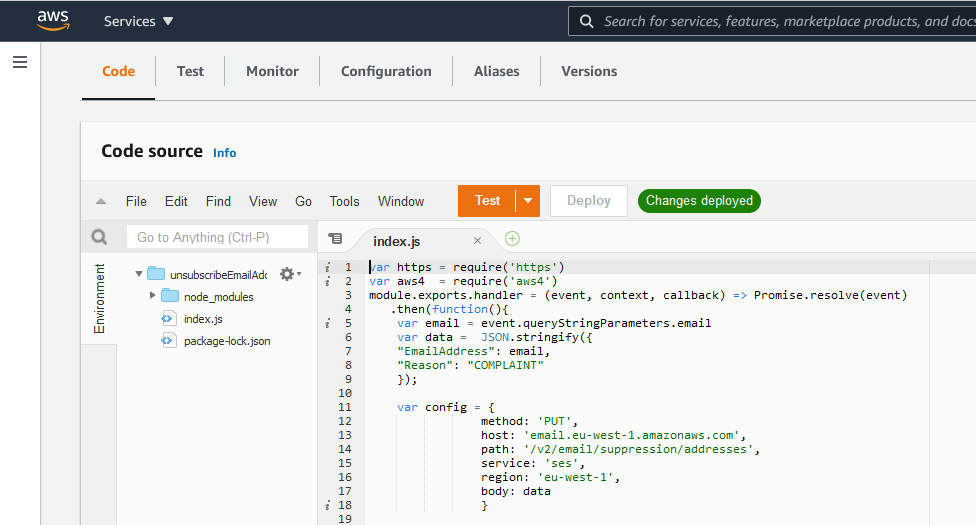The width and height of the screenshot is (976, 525).
Task: Open the Edit menu
Action: coord(176,201)
